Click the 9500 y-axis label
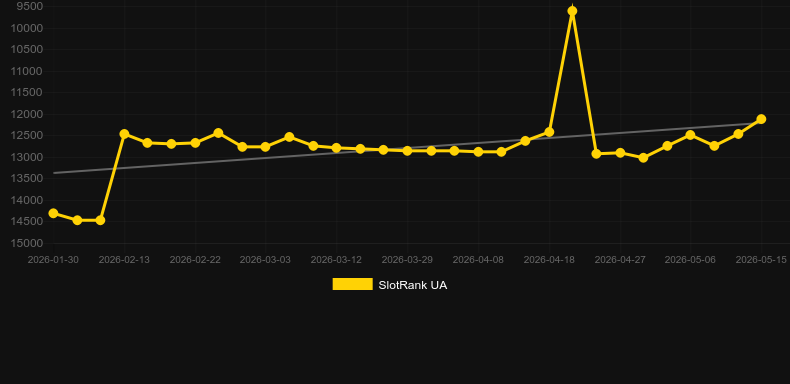Screen dimensions: 790x384 click(30, 7)
